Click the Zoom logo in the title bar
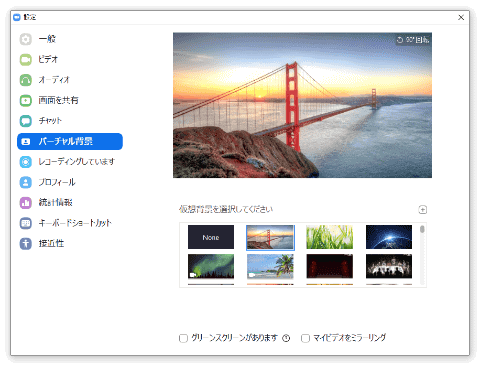The image size is (480, 366). [x=17, y=17]
